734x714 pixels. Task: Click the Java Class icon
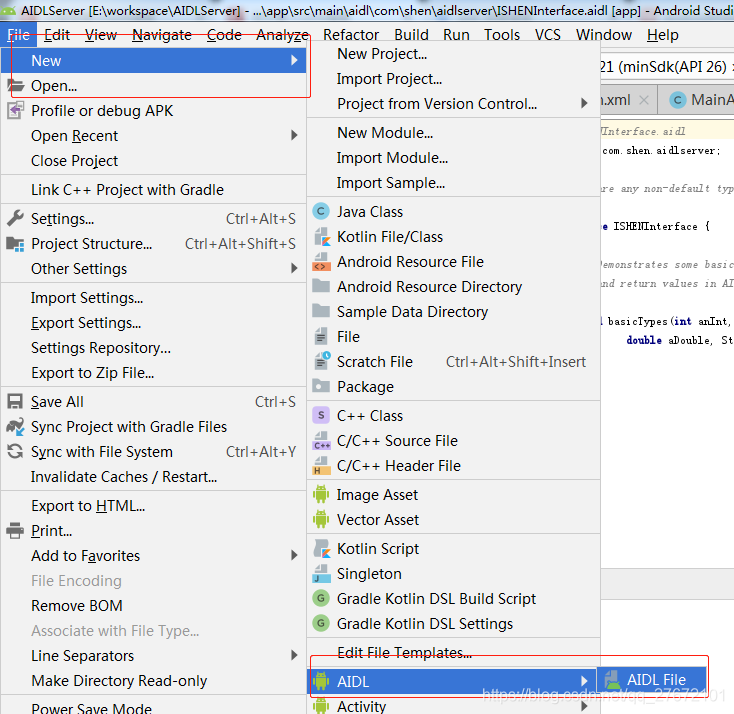(321, 212)
